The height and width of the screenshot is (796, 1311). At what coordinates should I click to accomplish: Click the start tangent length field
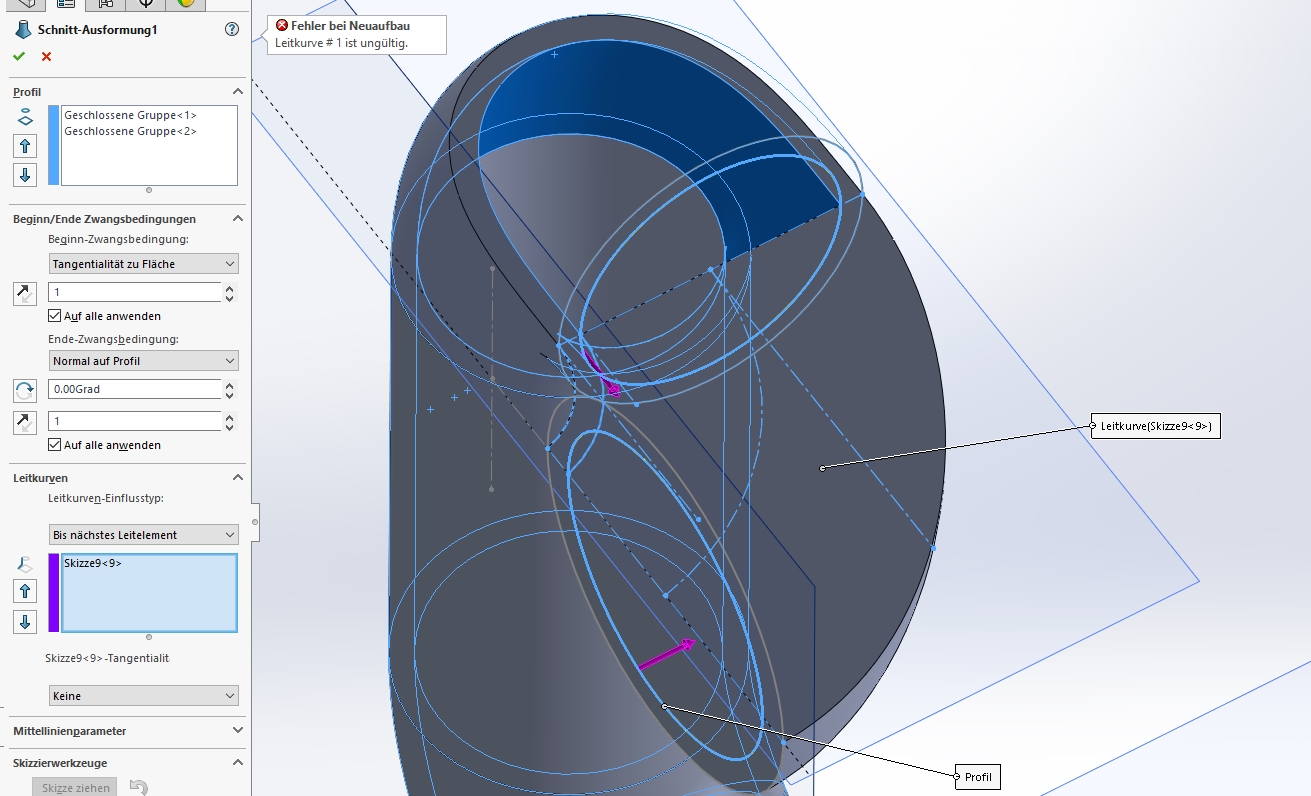(x=134, y=292)
